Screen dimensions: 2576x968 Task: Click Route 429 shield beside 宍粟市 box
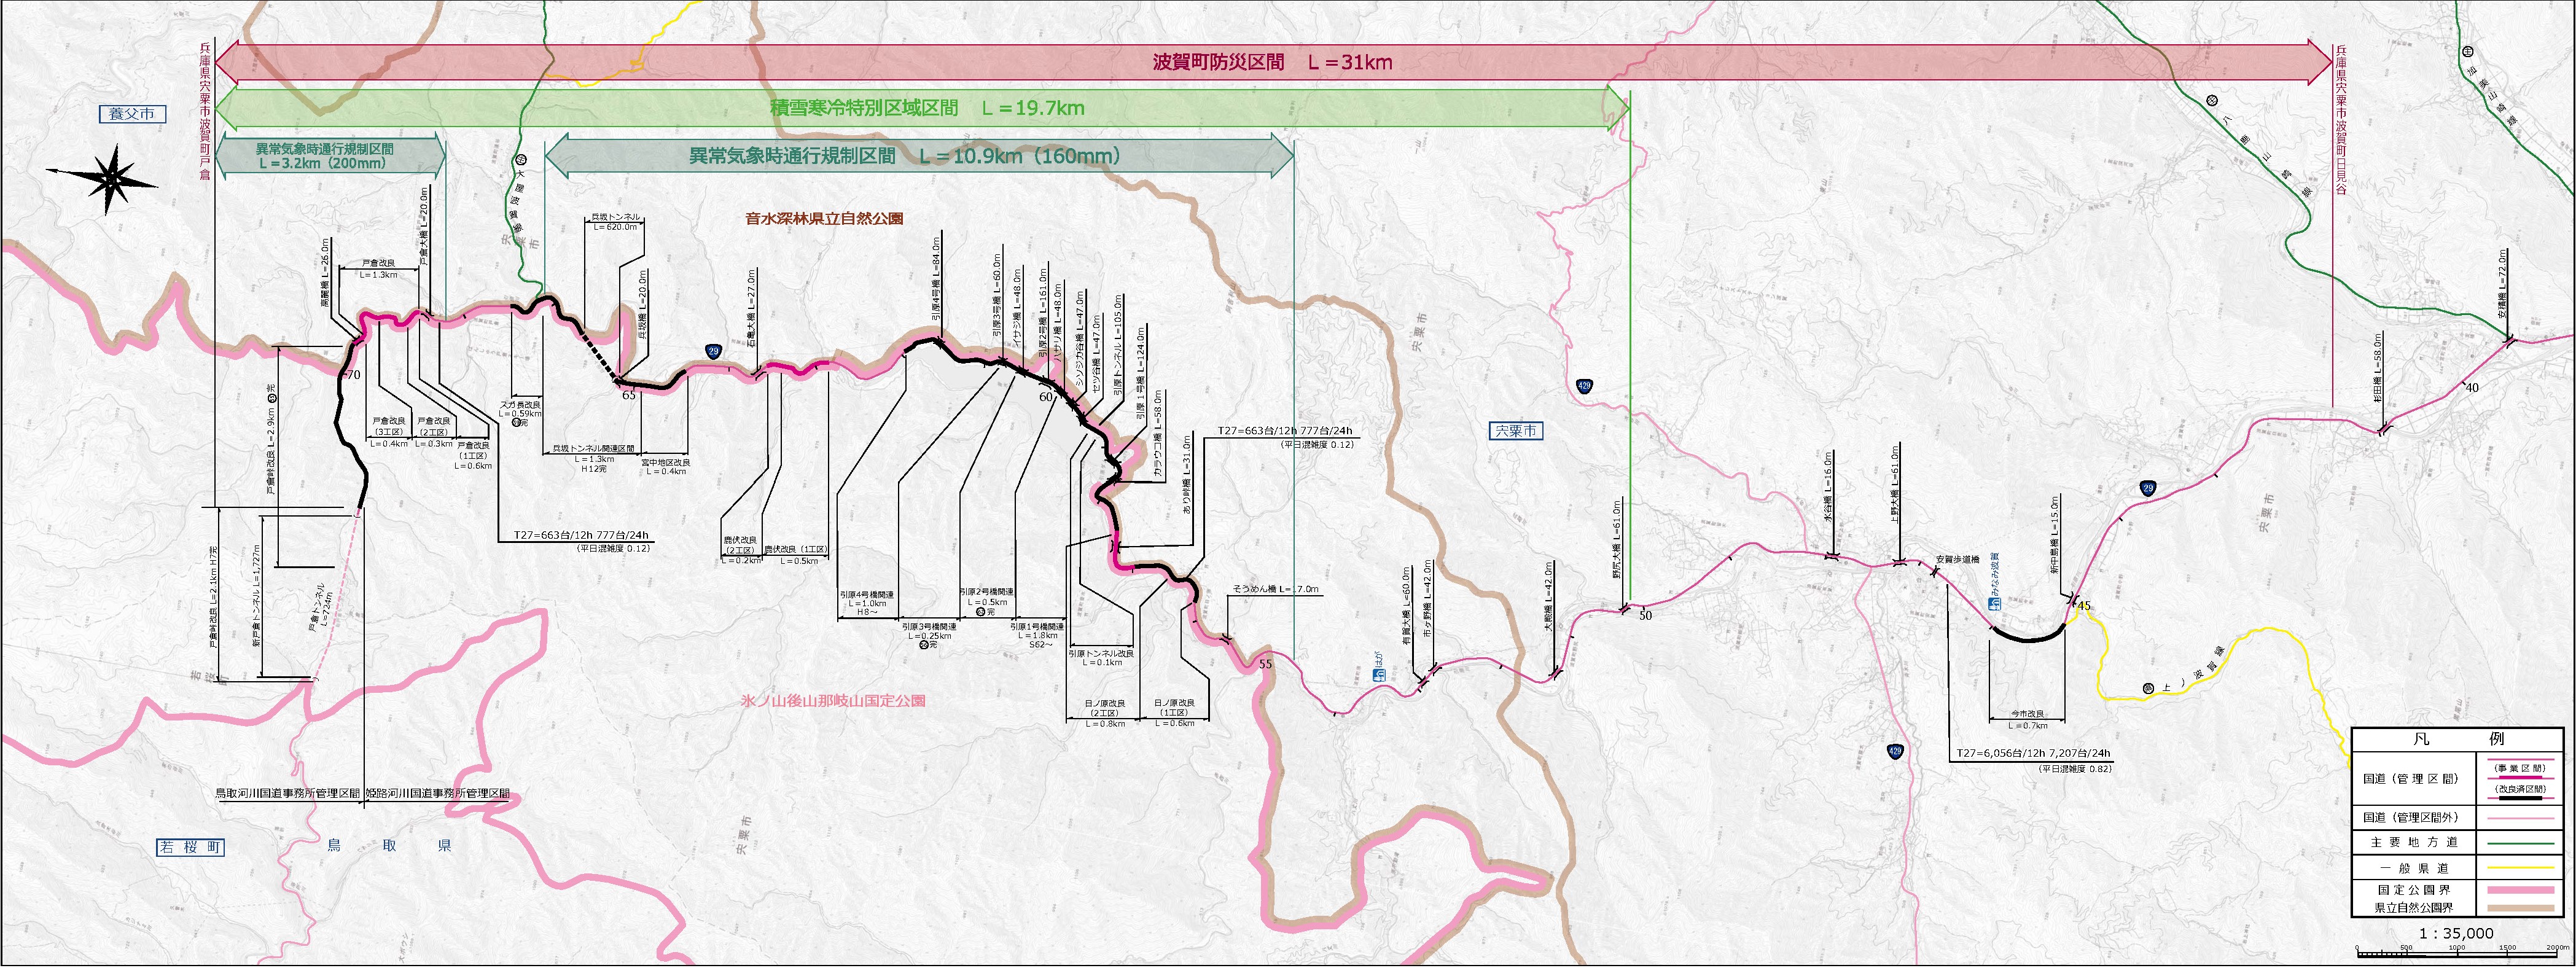coord(1584,386)
